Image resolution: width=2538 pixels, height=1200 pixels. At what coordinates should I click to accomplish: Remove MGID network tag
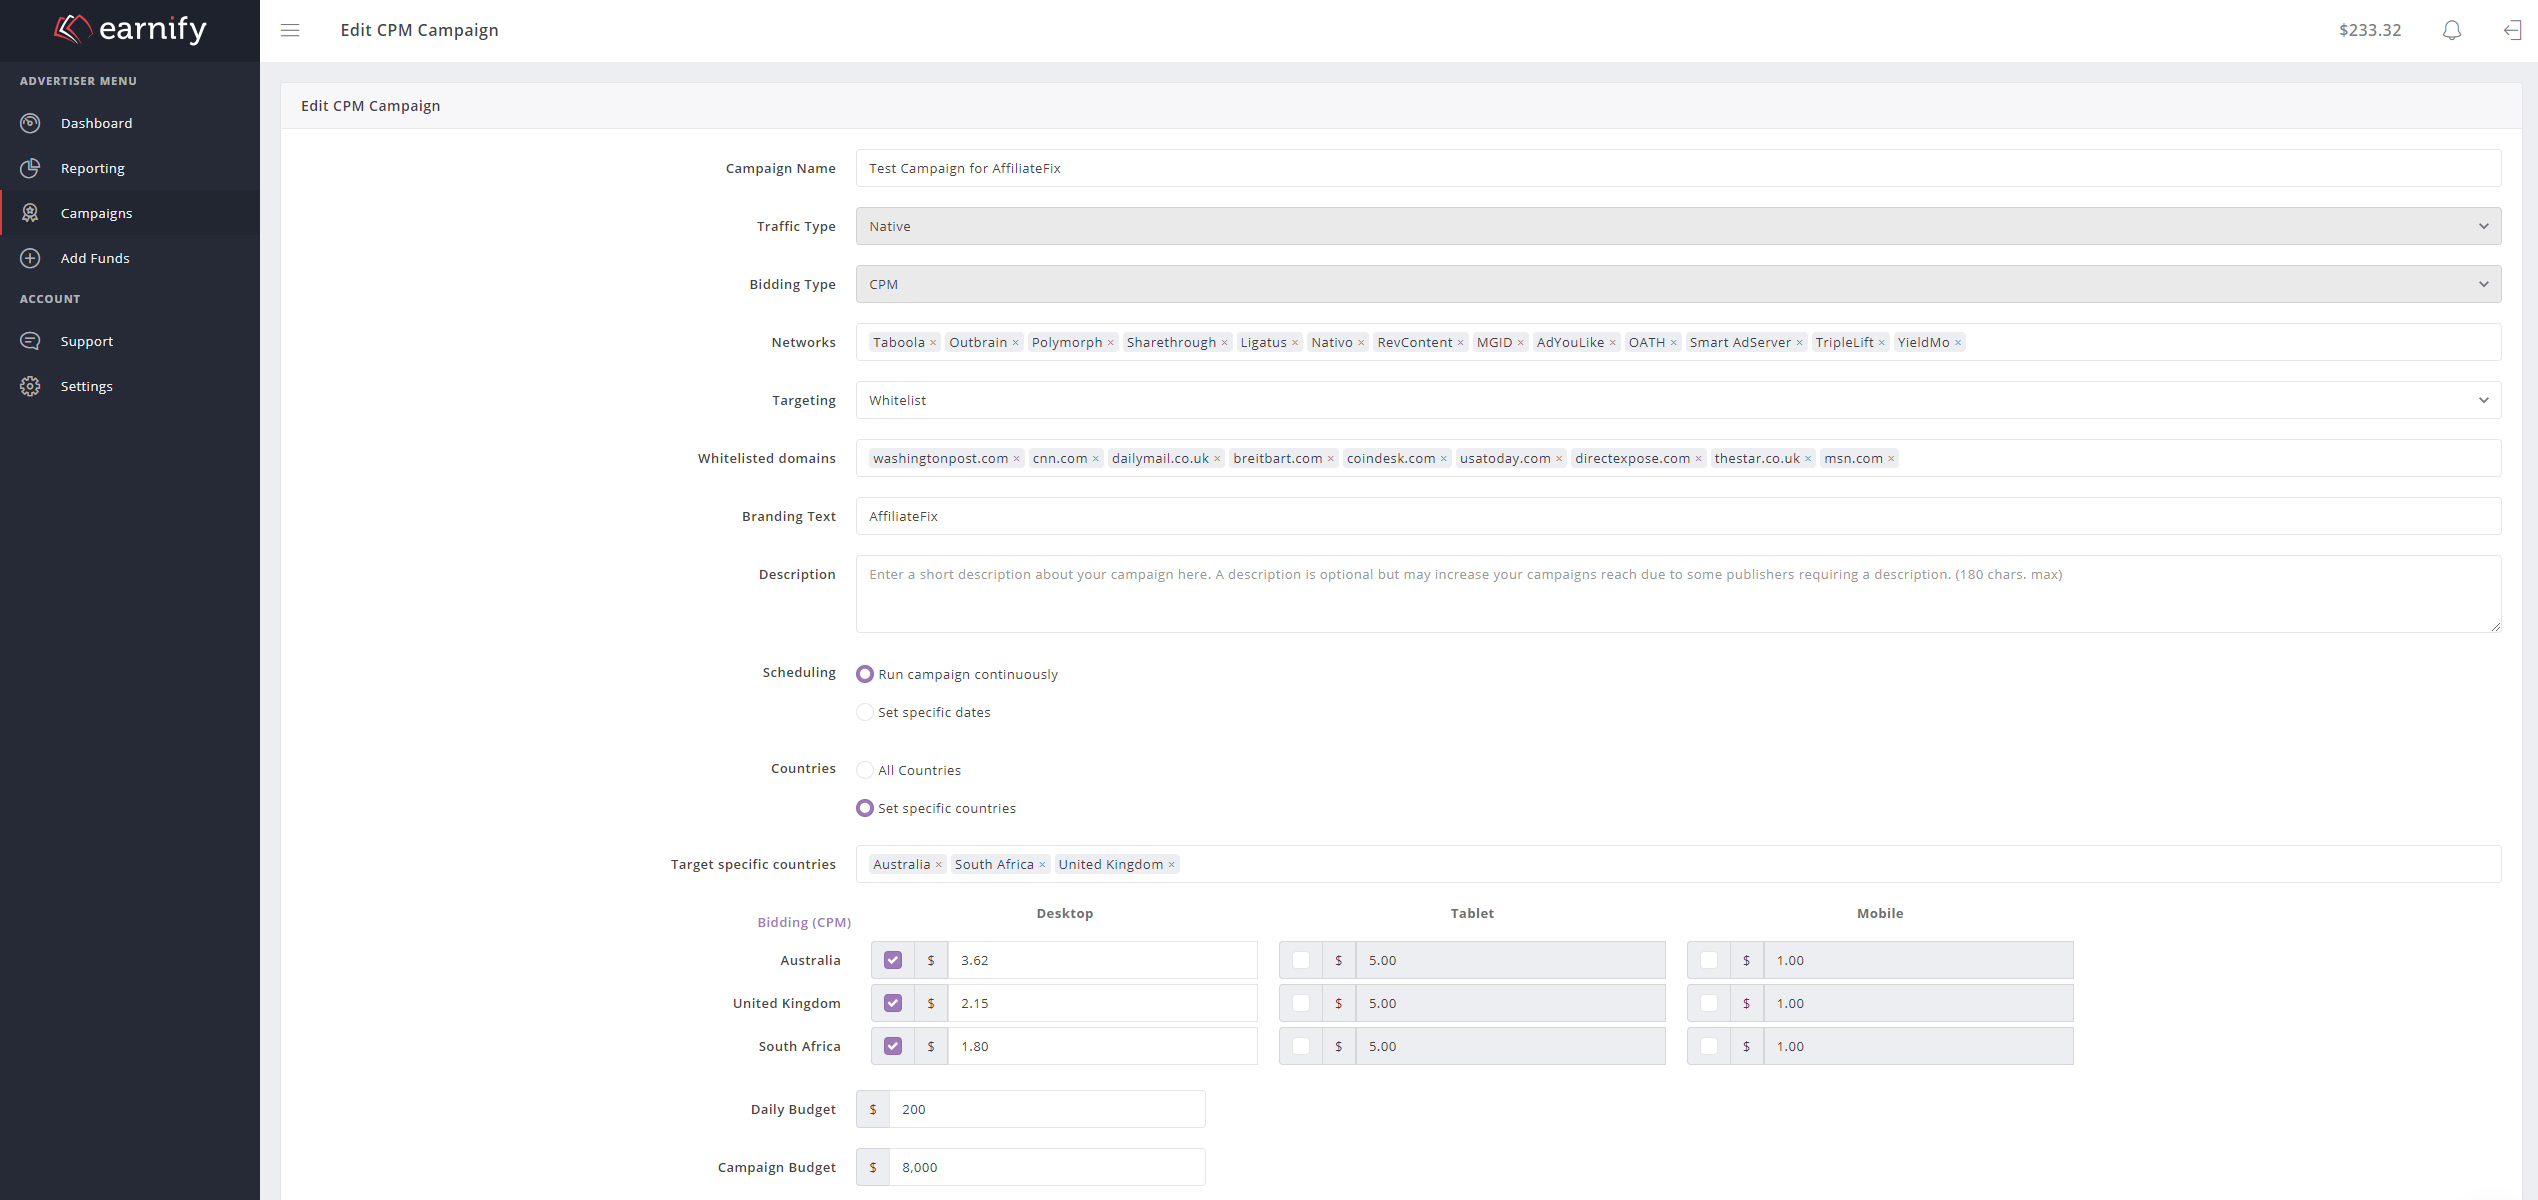click(1520, 343)
